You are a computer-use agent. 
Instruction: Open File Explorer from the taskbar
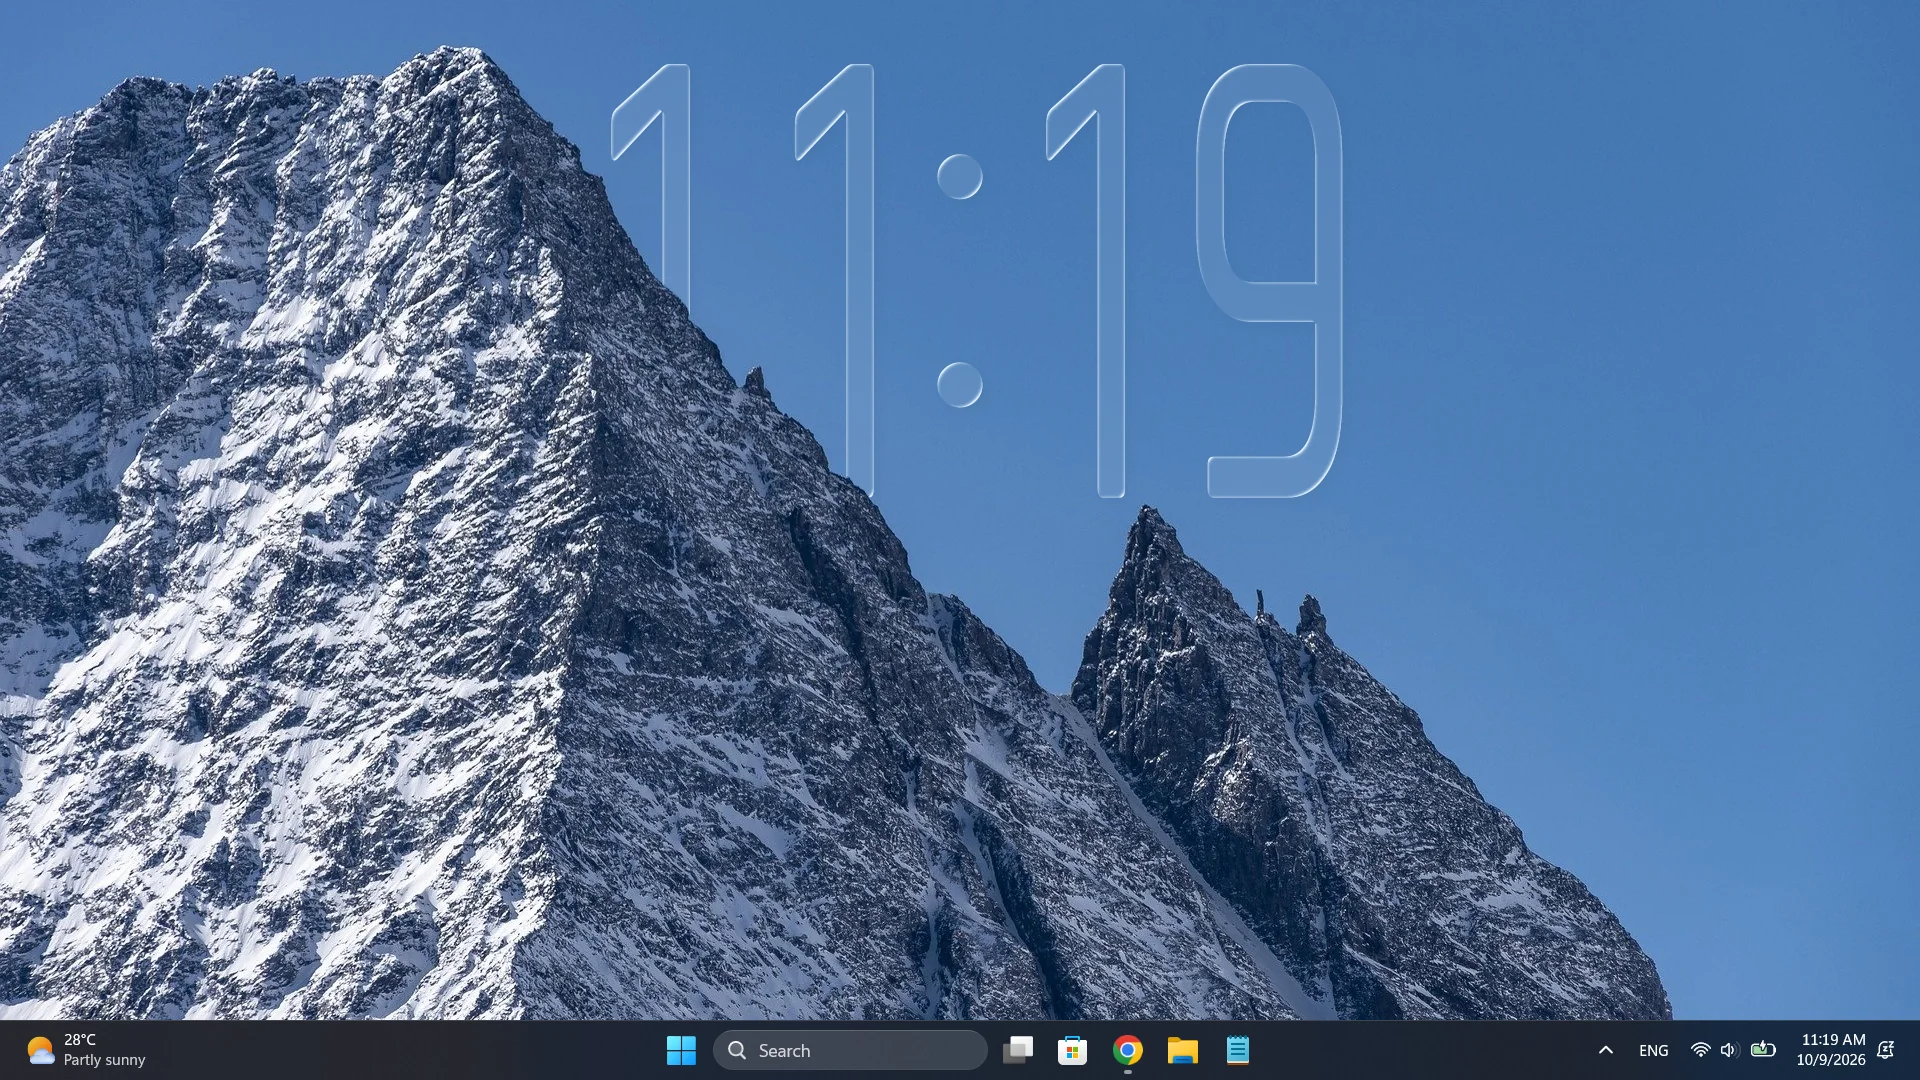[x=1182, y=1050]
